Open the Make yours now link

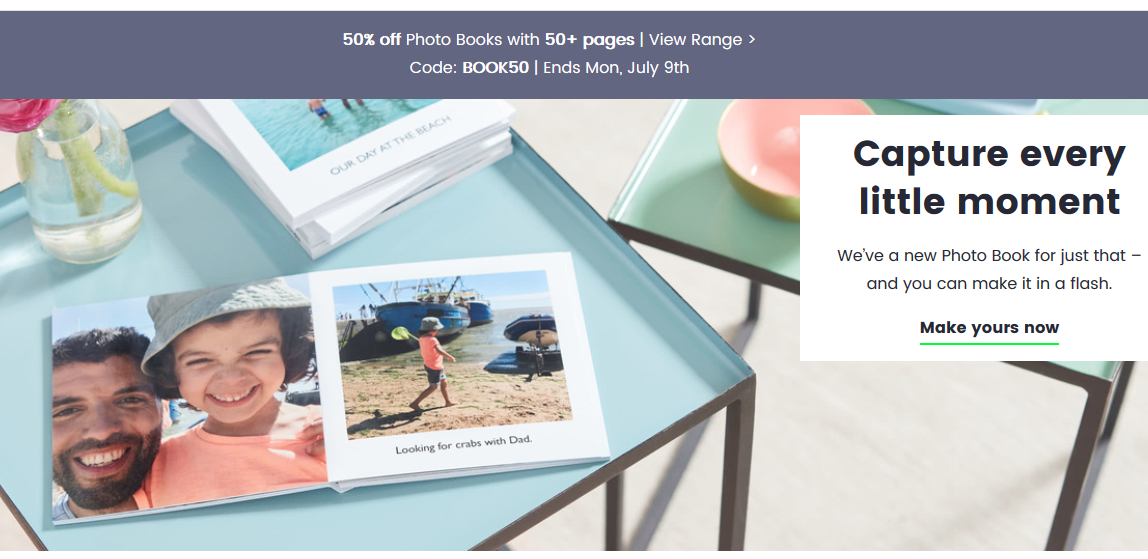989,327
